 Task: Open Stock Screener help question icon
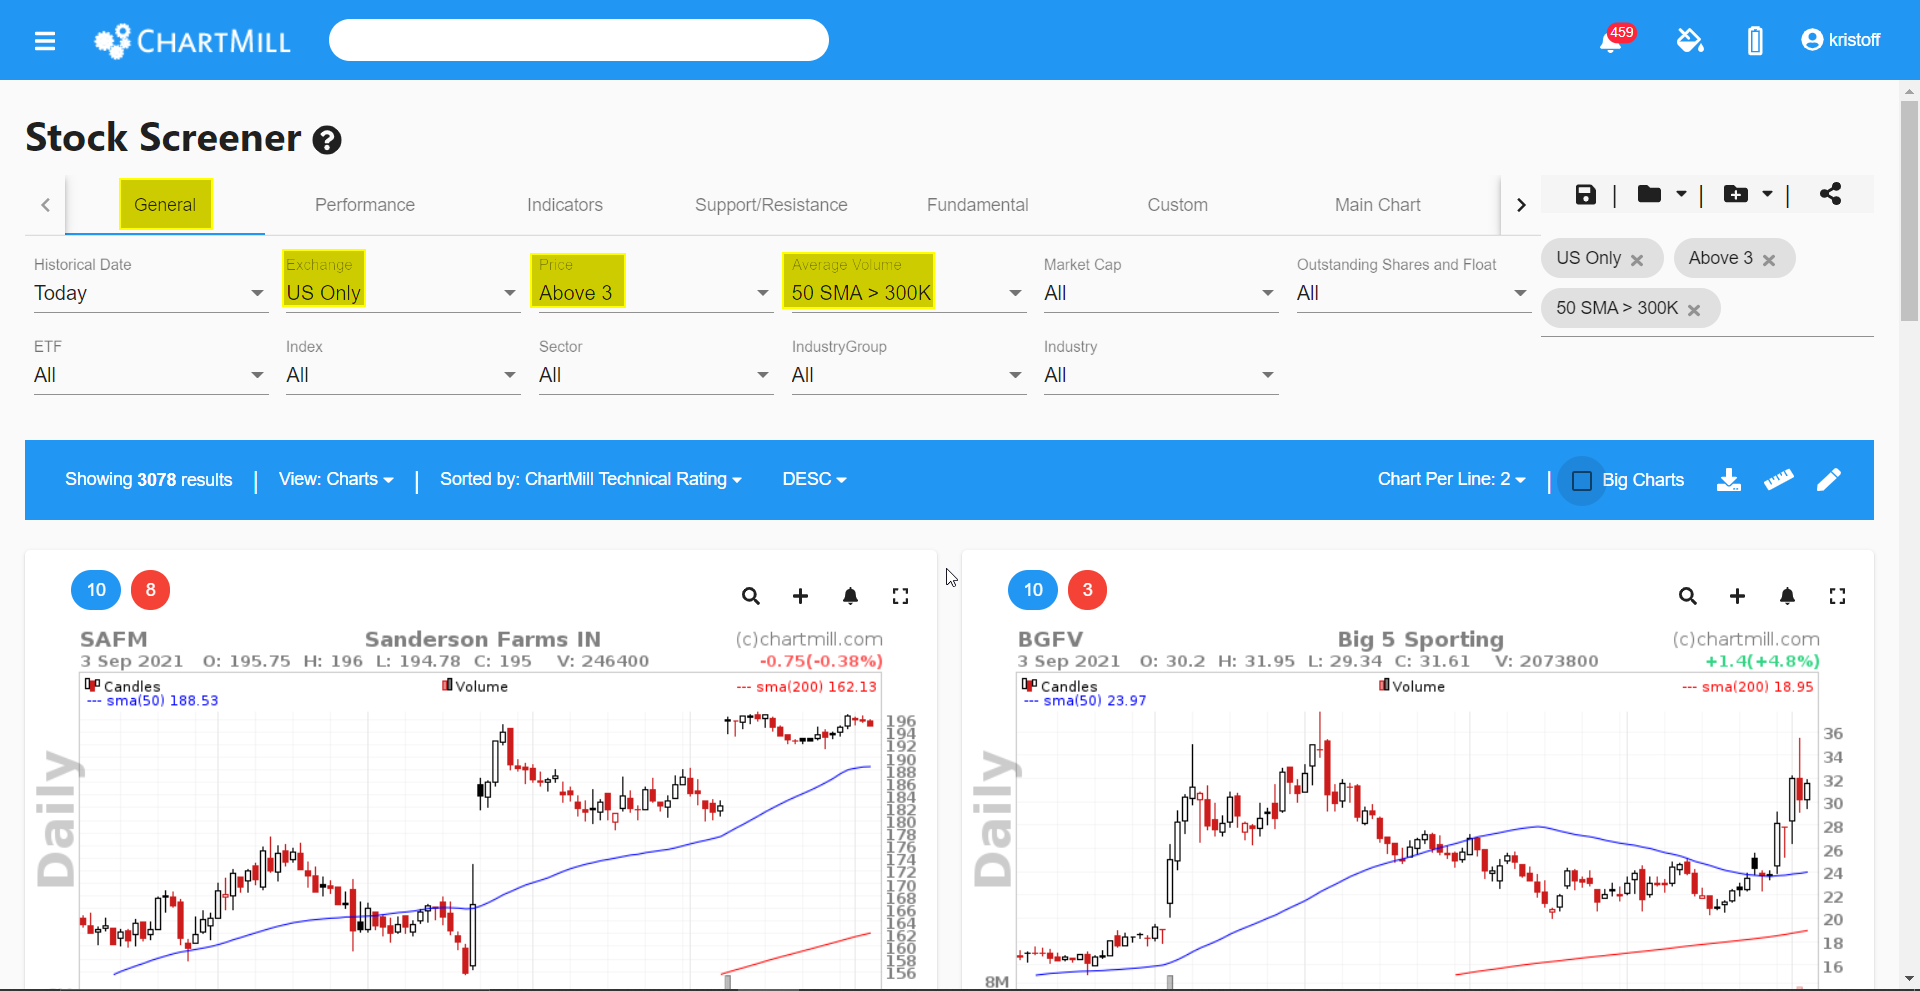click(x=327, y=140)
